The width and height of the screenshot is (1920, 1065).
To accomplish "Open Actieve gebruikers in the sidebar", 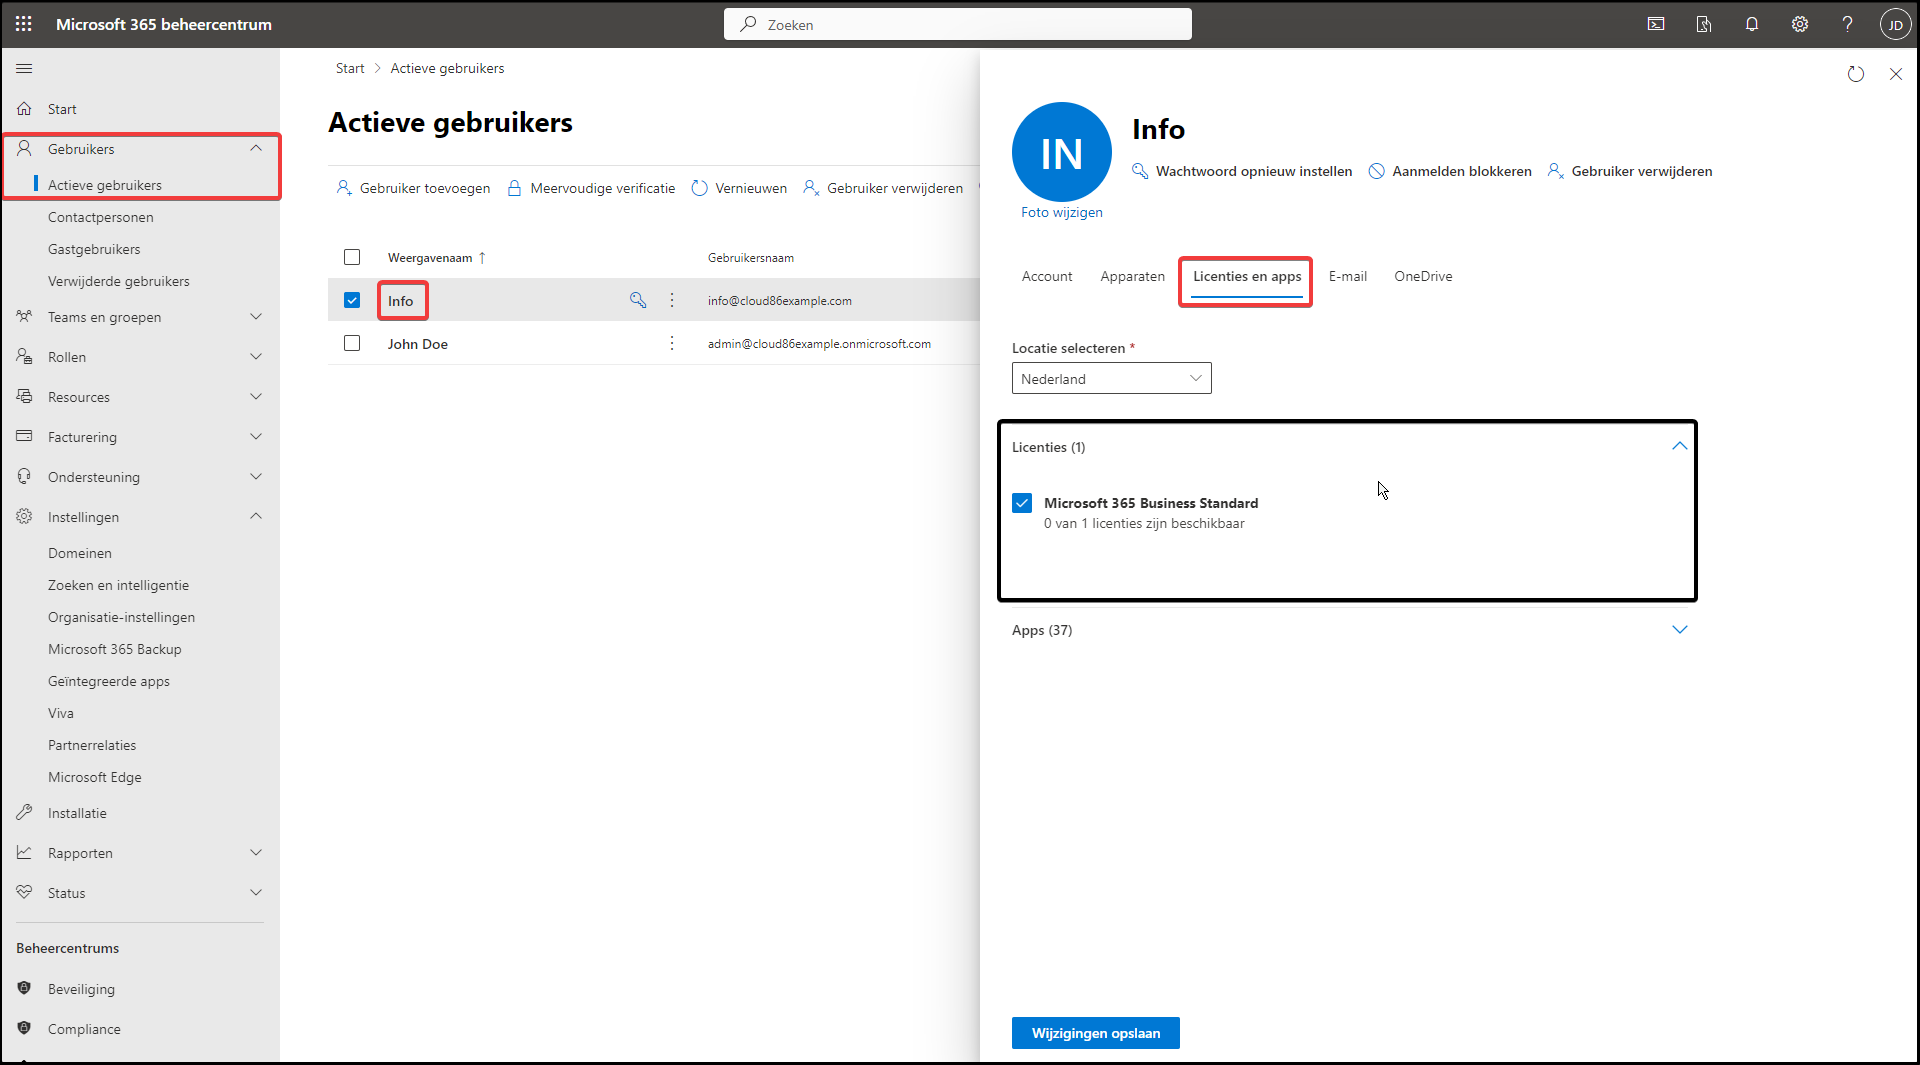I will pos(105,185).
